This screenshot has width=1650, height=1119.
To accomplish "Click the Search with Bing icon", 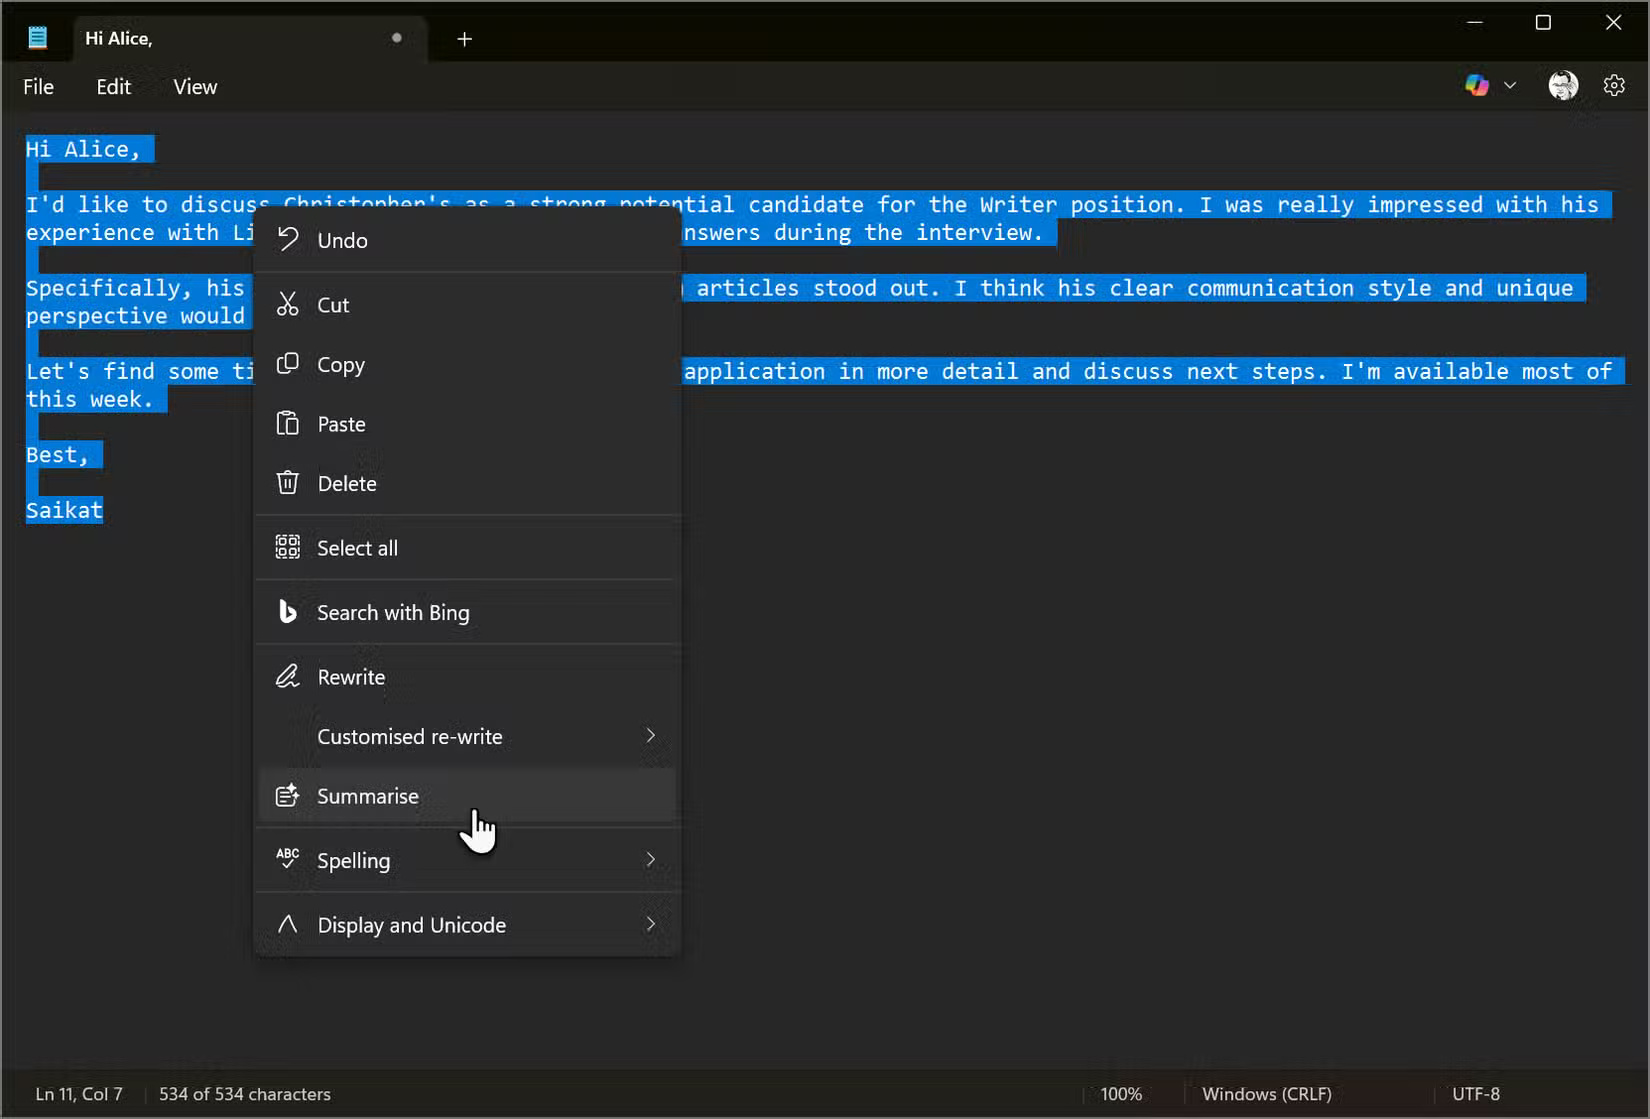I will pyautogui.click(x=288, y=611).
